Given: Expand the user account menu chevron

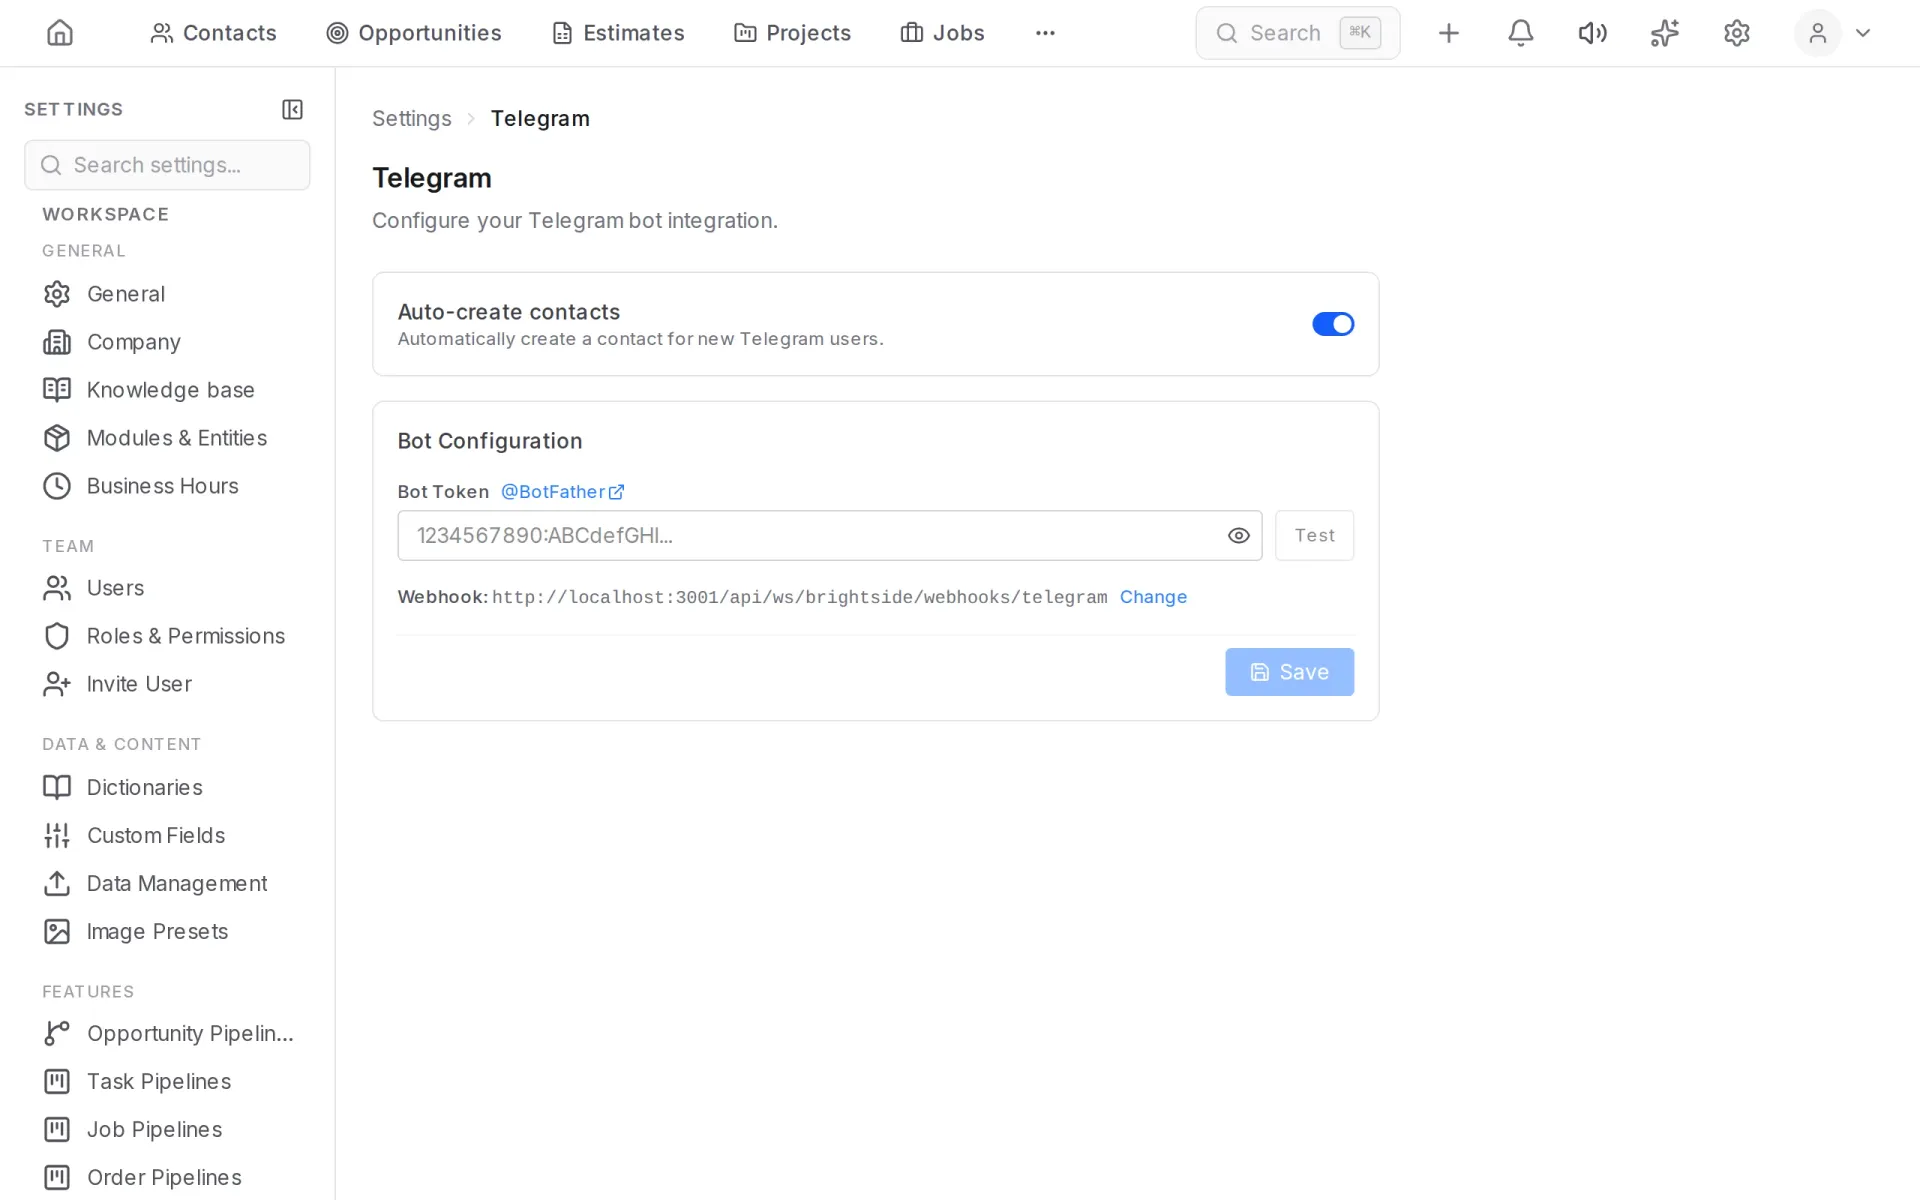Looking at the screenshot, I should (x=1863, y=33).
